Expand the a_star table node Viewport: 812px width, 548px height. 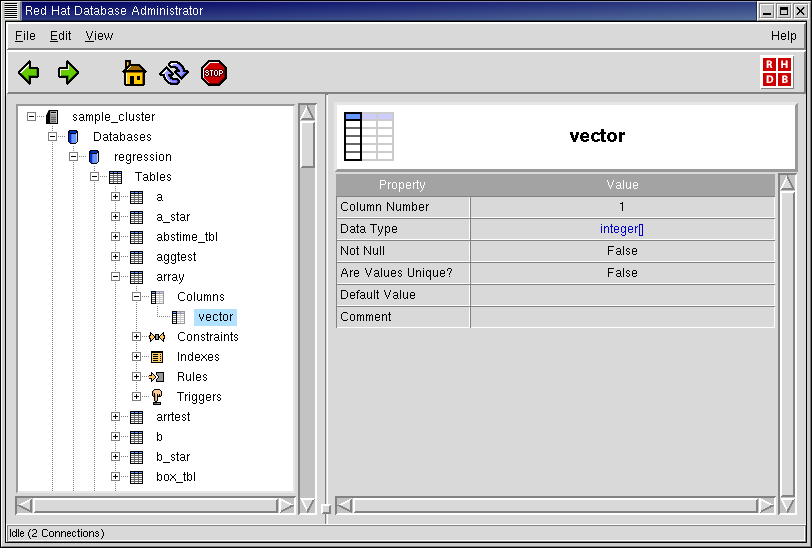(115, 217)
